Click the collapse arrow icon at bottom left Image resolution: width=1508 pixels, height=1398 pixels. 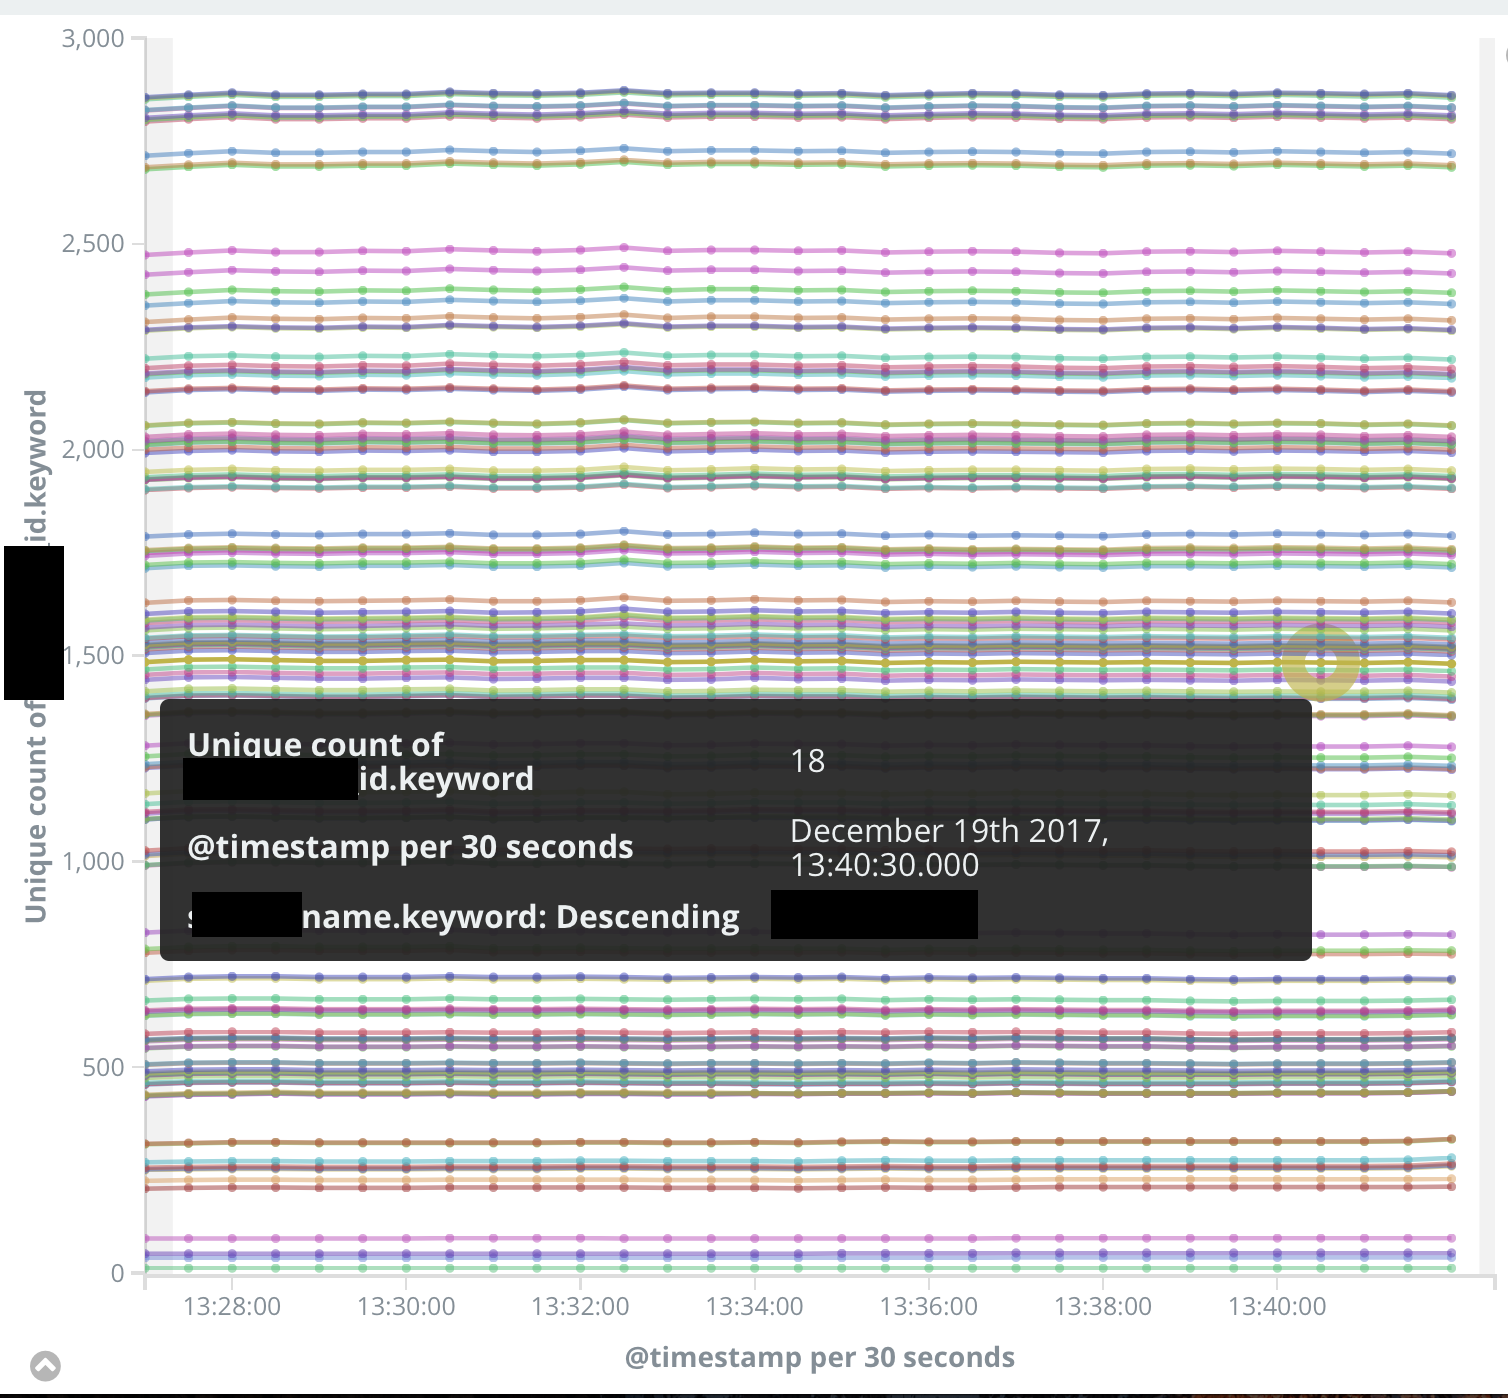click(46, 1366)
